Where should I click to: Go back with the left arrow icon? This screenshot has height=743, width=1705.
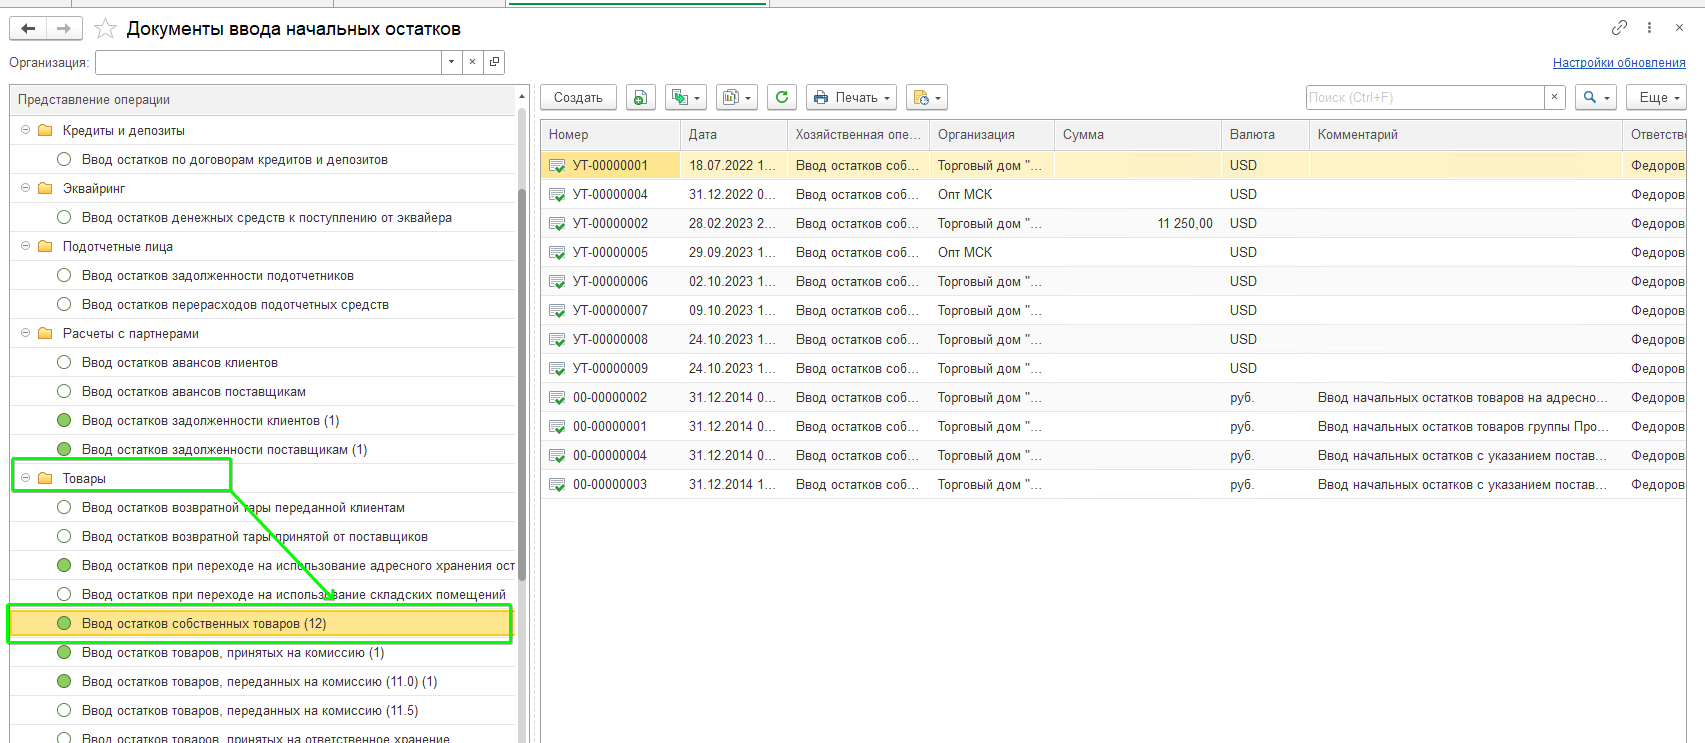[28, 29]
